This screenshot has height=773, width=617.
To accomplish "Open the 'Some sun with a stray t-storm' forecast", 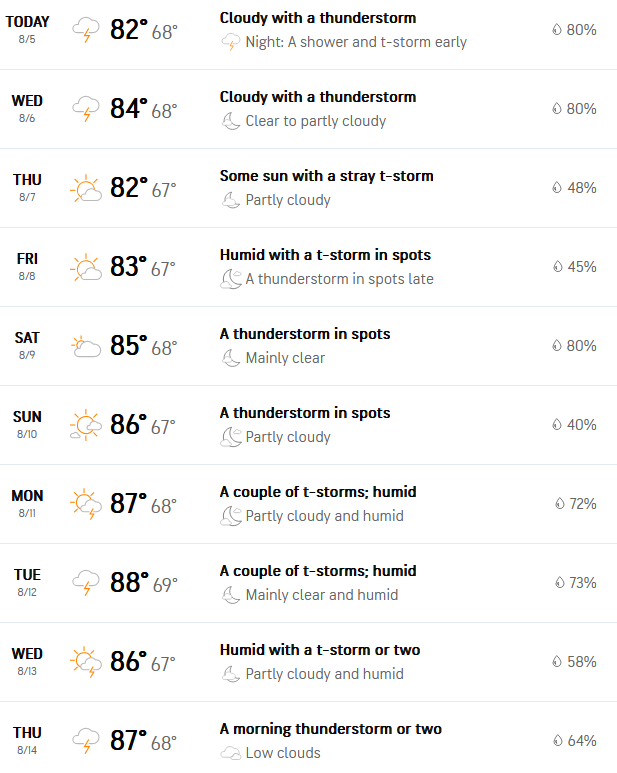I will tap(326, 176).
